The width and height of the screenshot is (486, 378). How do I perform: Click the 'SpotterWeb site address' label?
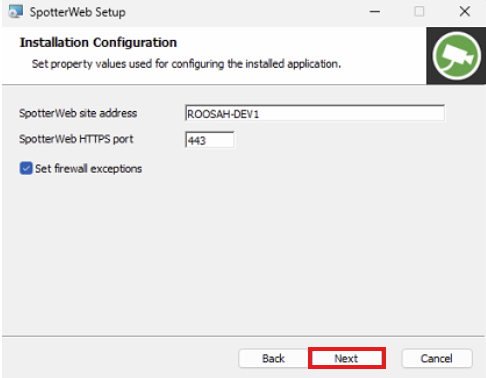78,113
